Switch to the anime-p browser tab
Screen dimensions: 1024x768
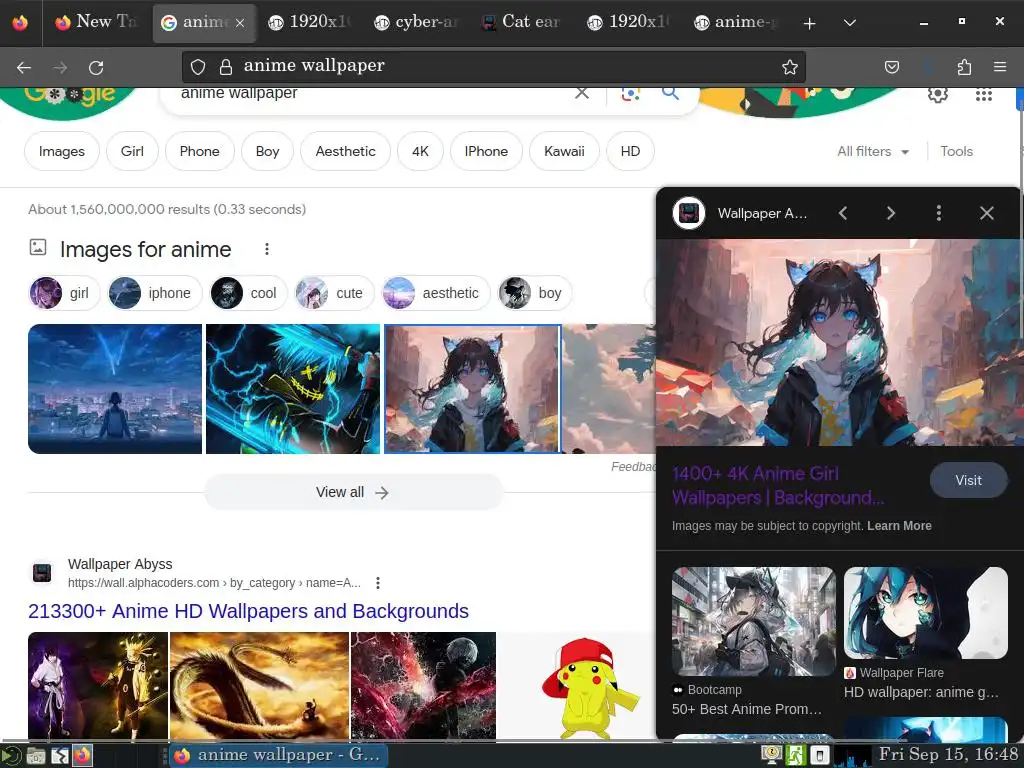tap(737, 22)
